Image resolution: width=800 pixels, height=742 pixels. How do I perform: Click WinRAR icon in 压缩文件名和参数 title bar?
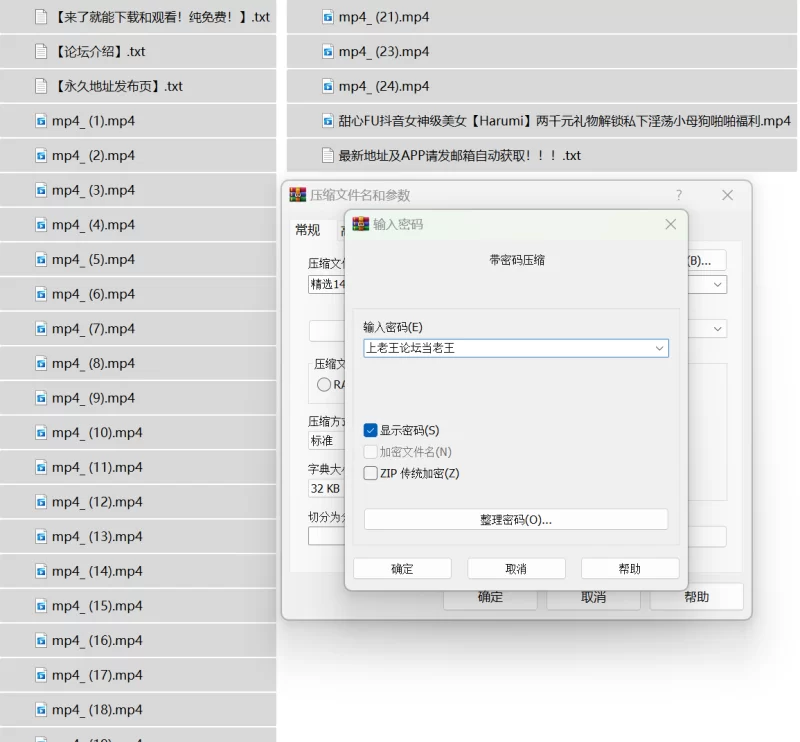[x=297, y=194]
